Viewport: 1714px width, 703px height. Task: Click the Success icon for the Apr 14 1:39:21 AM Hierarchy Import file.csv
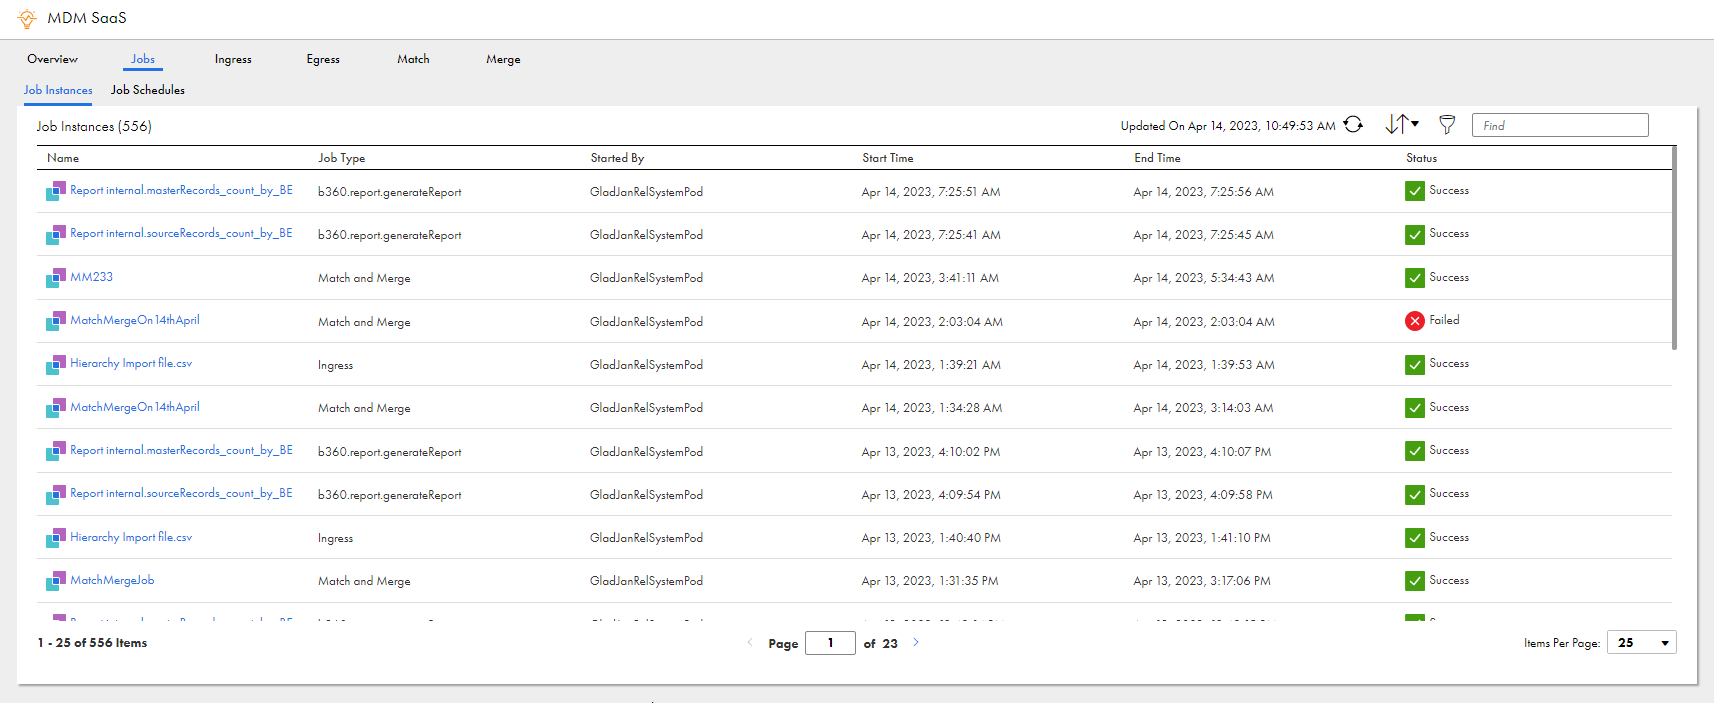(1414, 364)
